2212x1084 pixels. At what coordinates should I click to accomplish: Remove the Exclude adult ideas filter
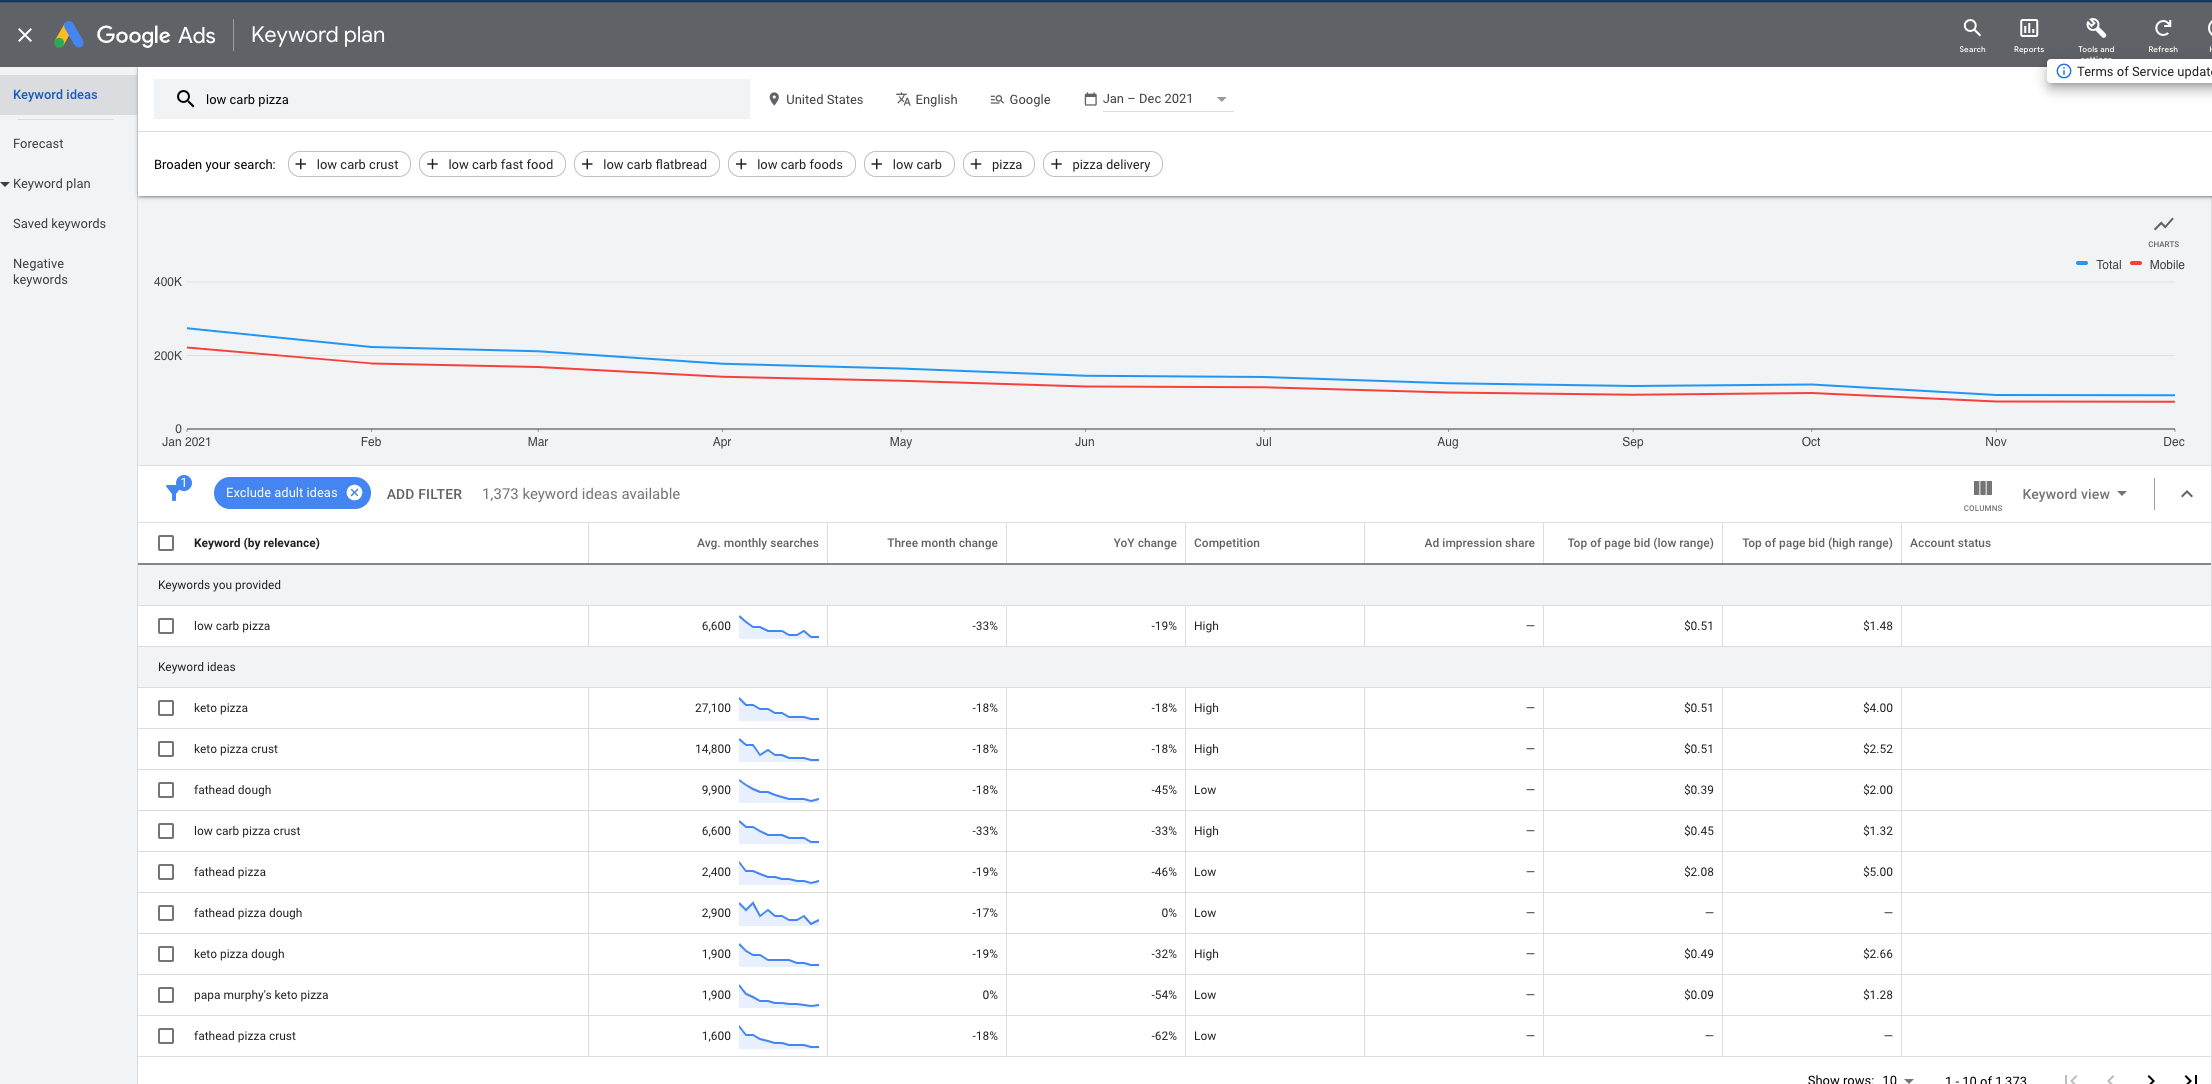(x=354, y=493)
